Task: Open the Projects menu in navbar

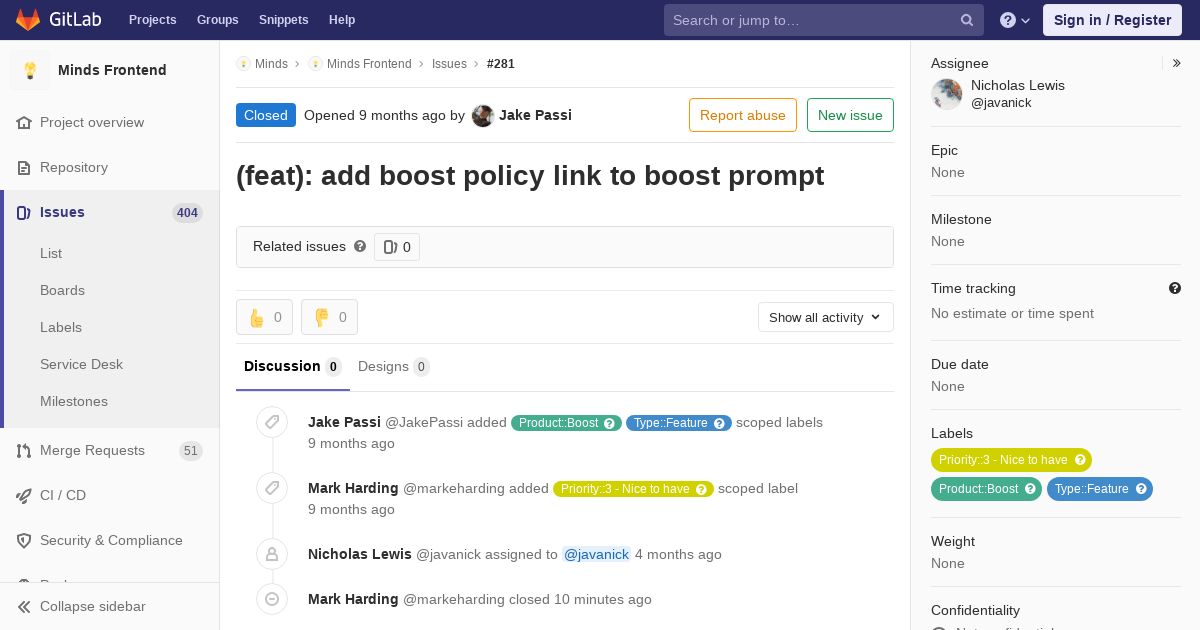Action: click(152, 20)
